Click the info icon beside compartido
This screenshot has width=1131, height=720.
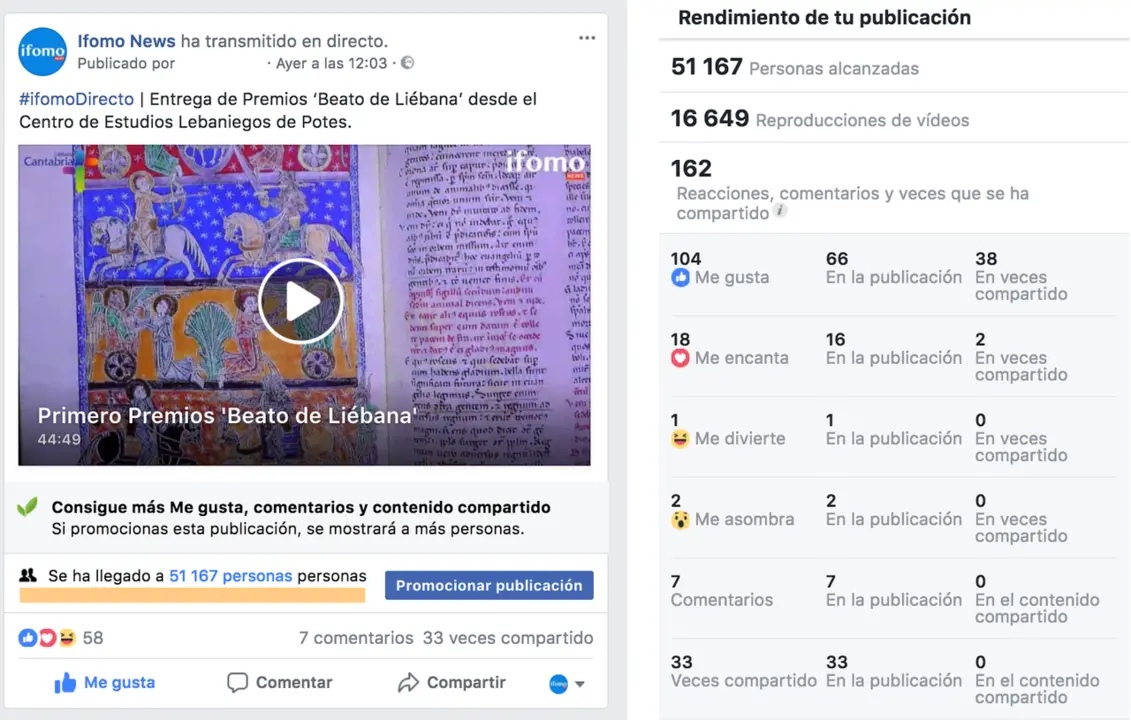click(780, 211)
